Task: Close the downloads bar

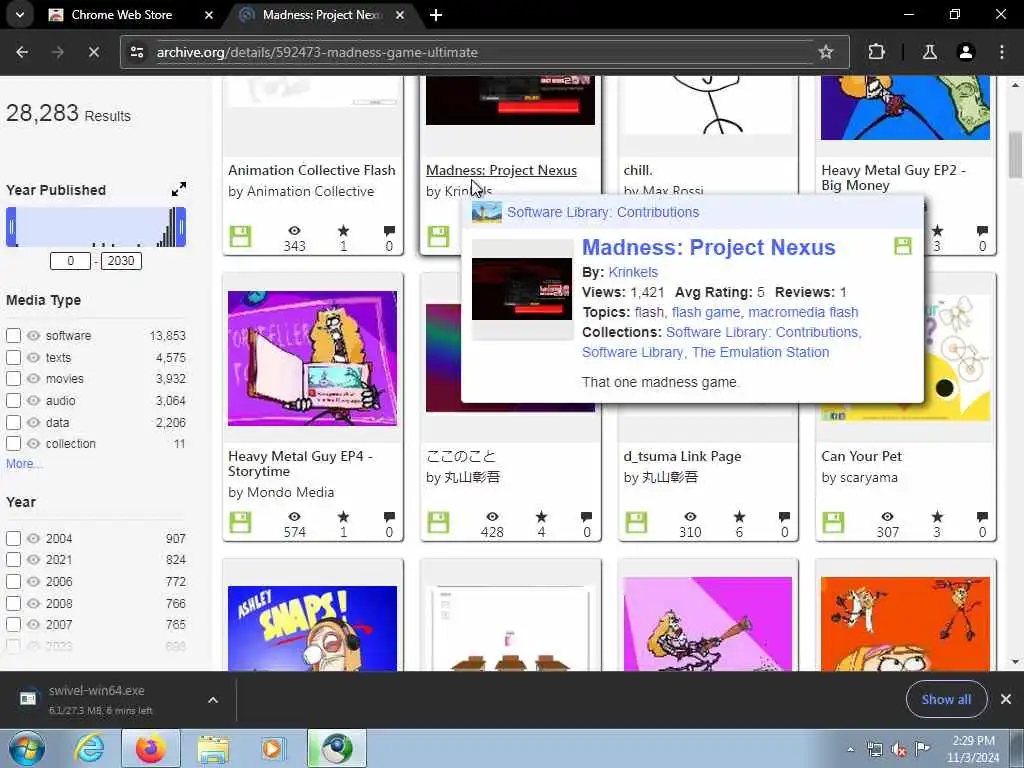Action: 1006,699
